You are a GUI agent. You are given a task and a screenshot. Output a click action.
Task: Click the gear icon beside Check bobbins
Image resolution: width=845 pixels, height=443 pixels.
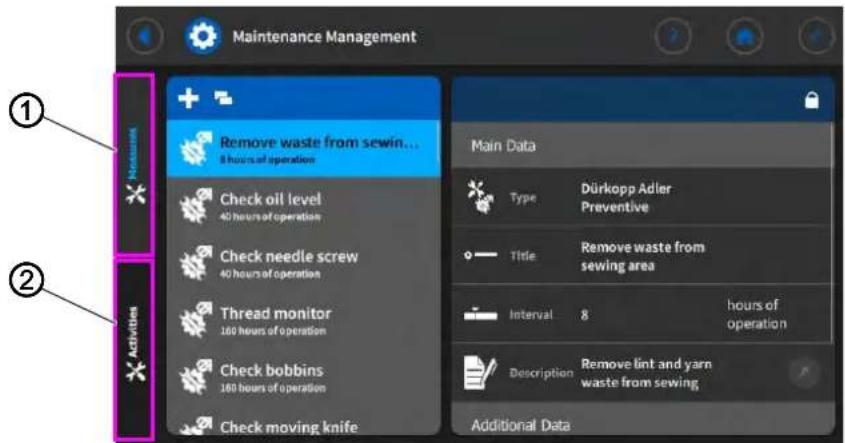point(195,378)
